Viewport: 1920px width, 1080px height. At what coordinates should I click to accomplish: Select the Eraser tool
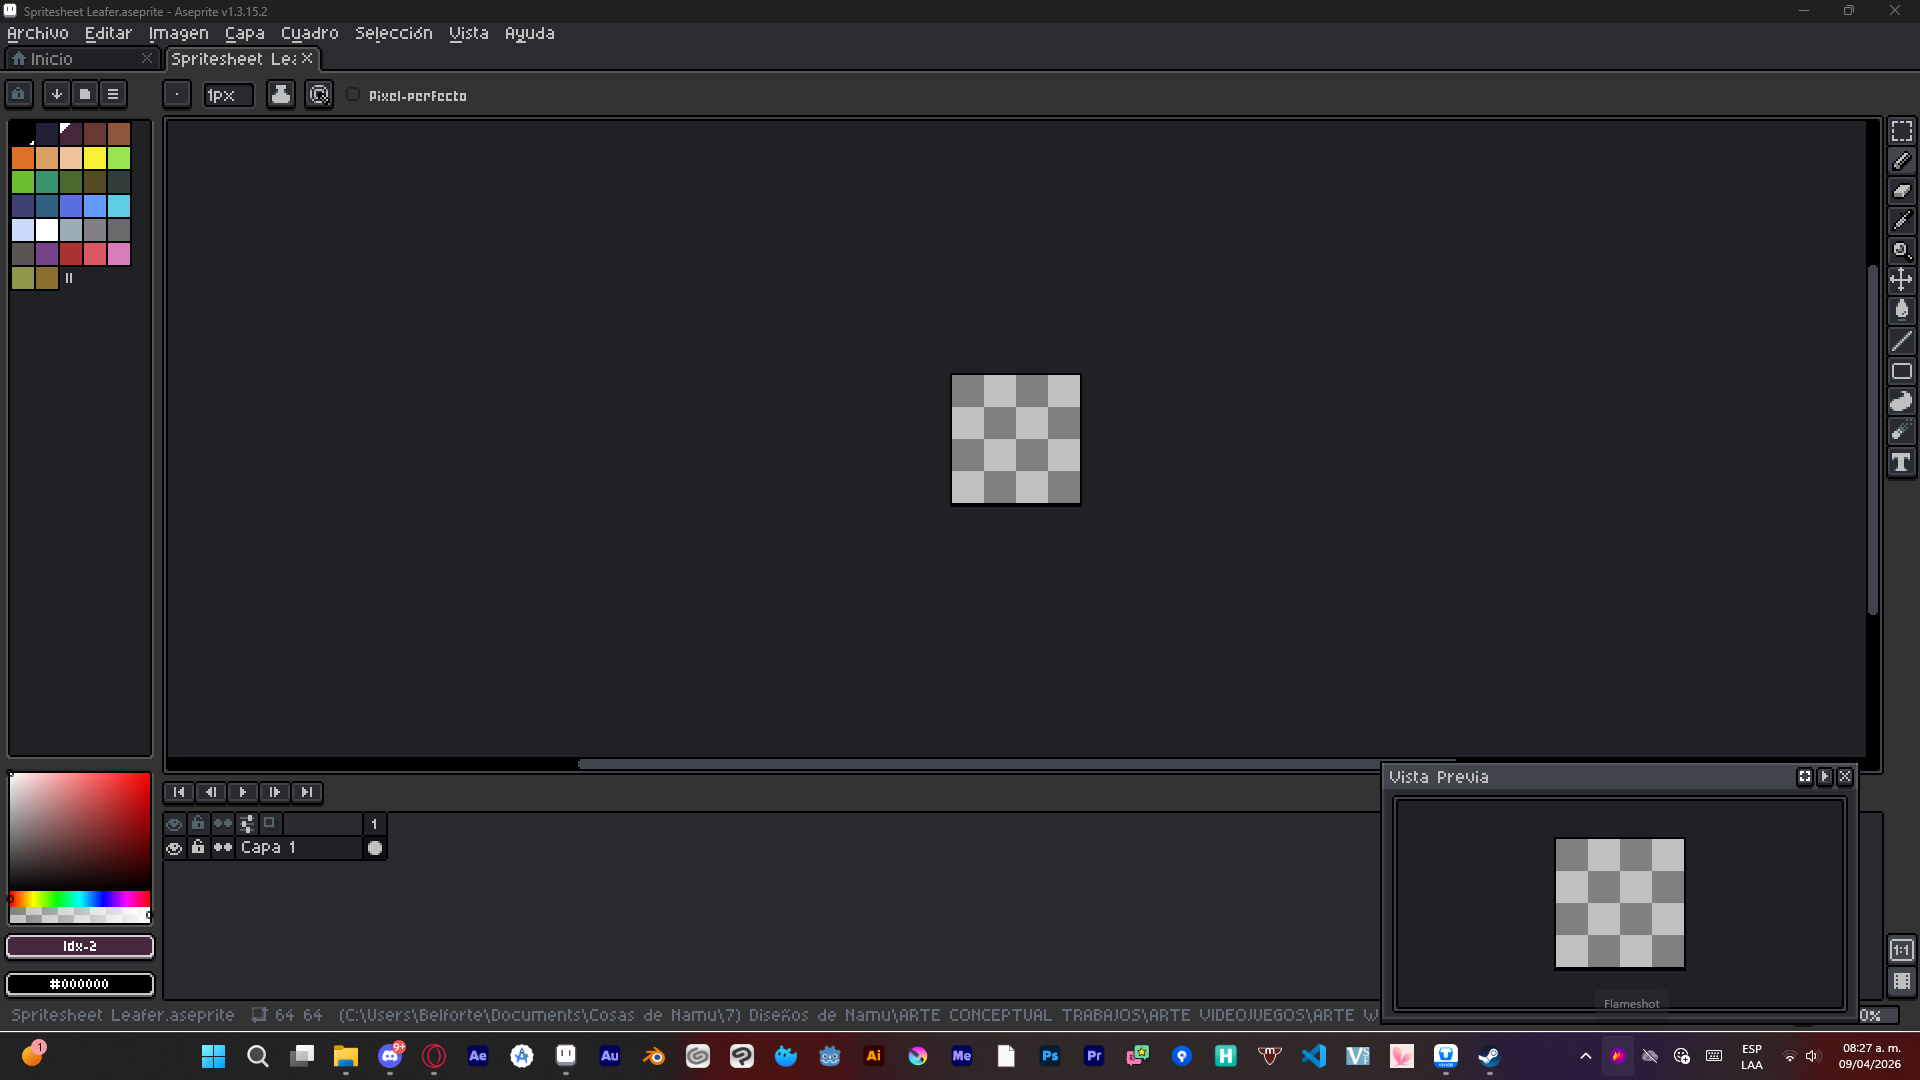(1901, 191)
